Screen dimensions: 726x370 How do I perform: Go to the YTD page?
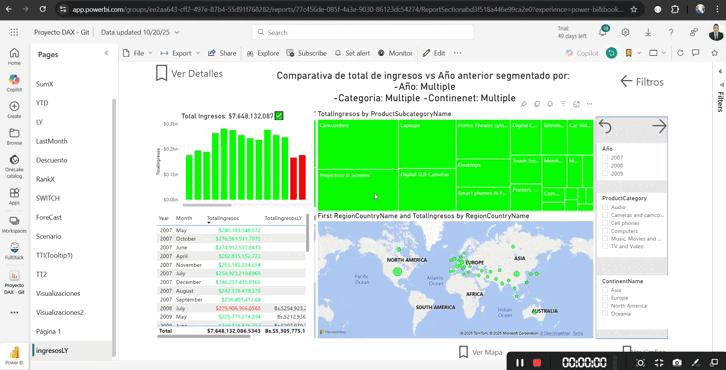(x=42, y=103)
